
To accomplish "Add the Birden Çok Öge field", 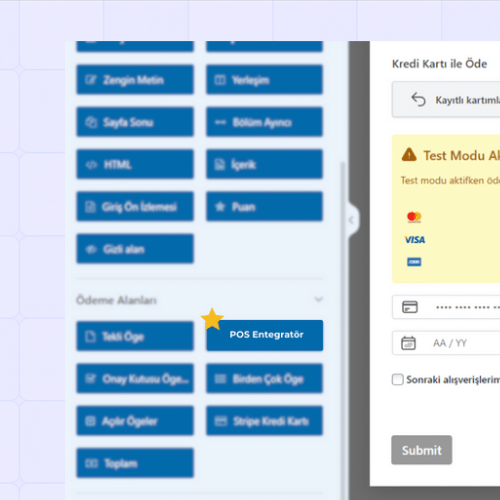I will point(264,379).
